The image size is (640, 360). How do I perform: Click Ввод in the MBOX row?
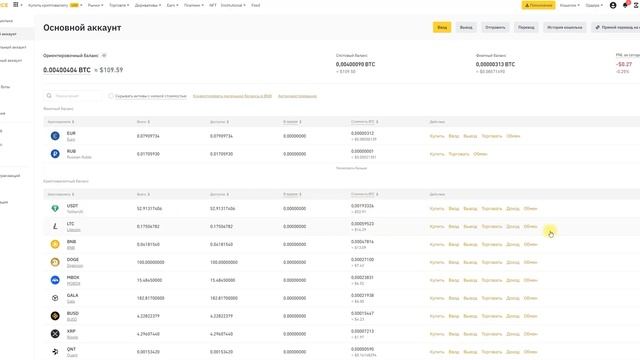click(454, 280)
